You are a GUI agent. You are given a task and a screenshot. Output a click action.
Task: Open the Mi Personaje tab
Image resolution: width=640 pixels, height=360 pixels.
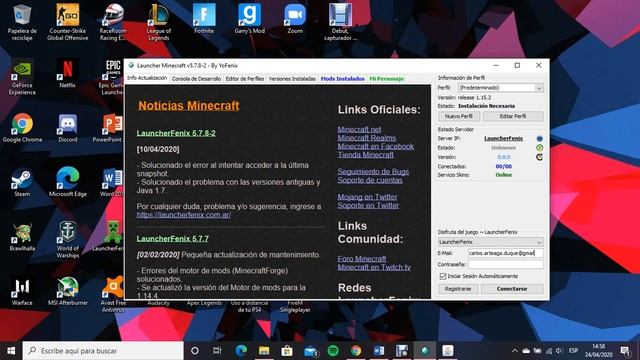387,79
